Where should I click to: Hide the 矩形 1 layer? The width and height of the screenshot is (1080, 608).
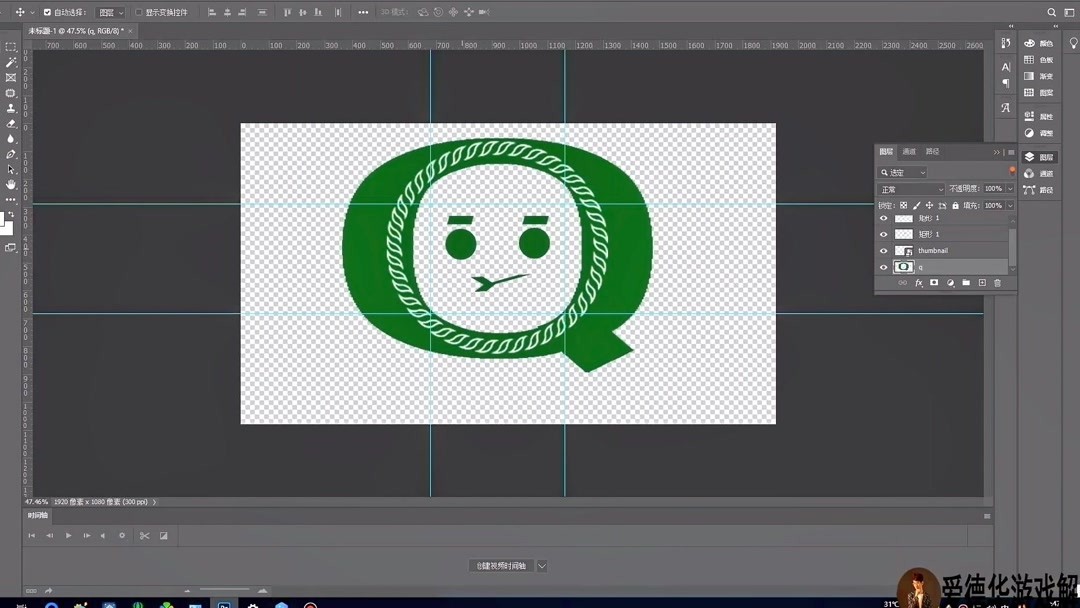tap(884, 235)
